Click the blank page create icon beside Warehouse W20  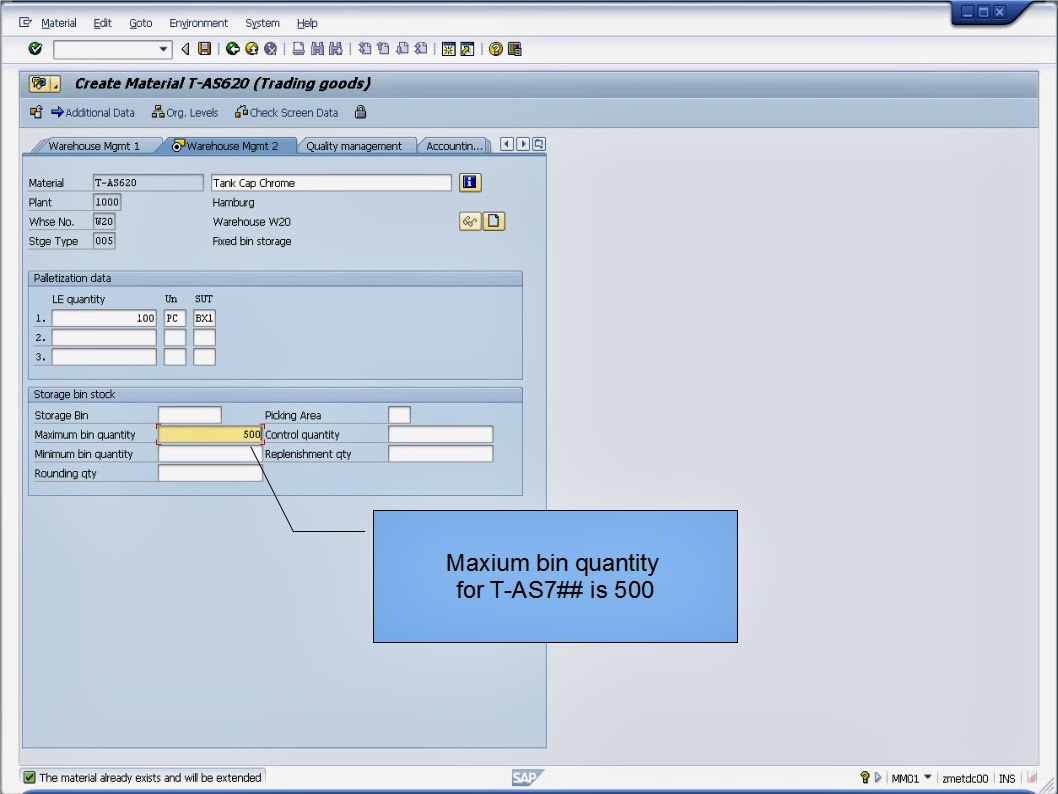(x=494, y=221)
